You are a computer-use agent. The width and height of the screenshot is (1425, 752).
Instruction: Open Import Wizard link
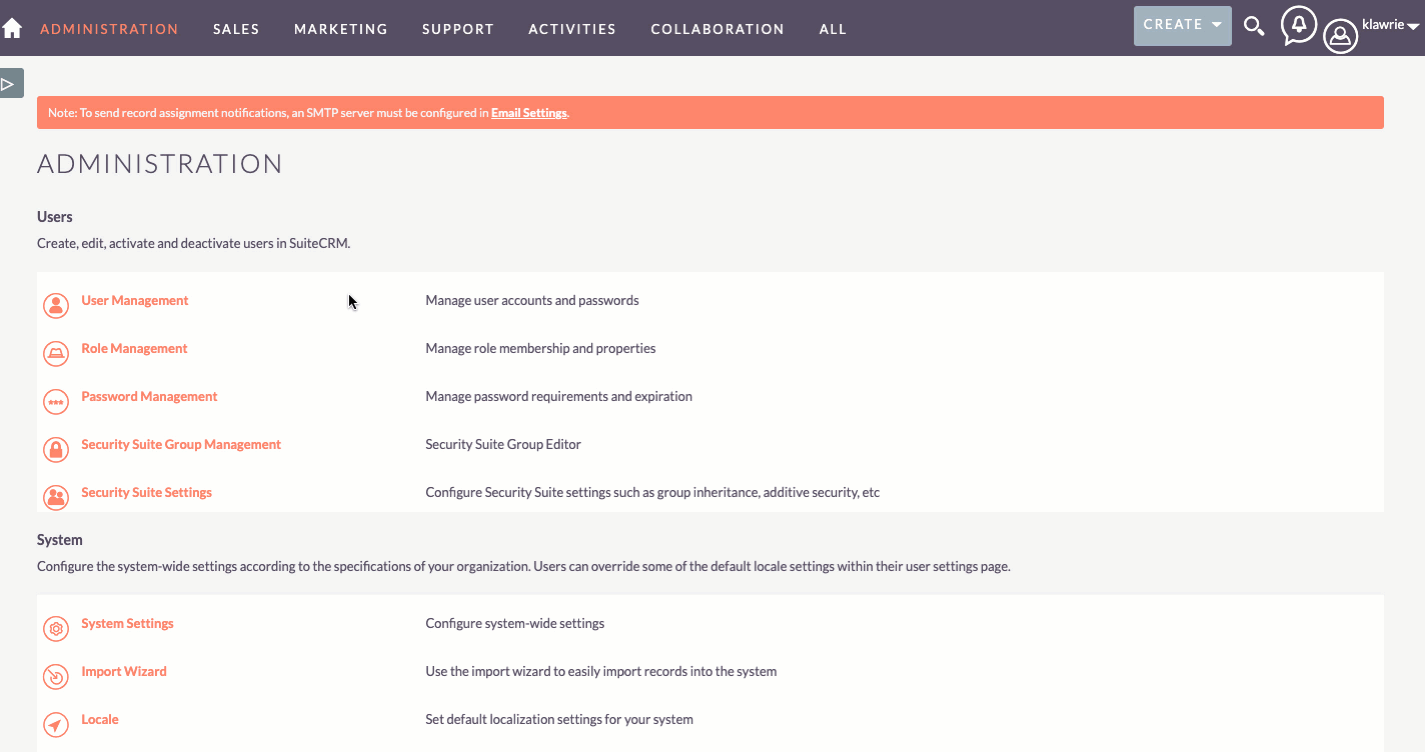pos(124,671)
